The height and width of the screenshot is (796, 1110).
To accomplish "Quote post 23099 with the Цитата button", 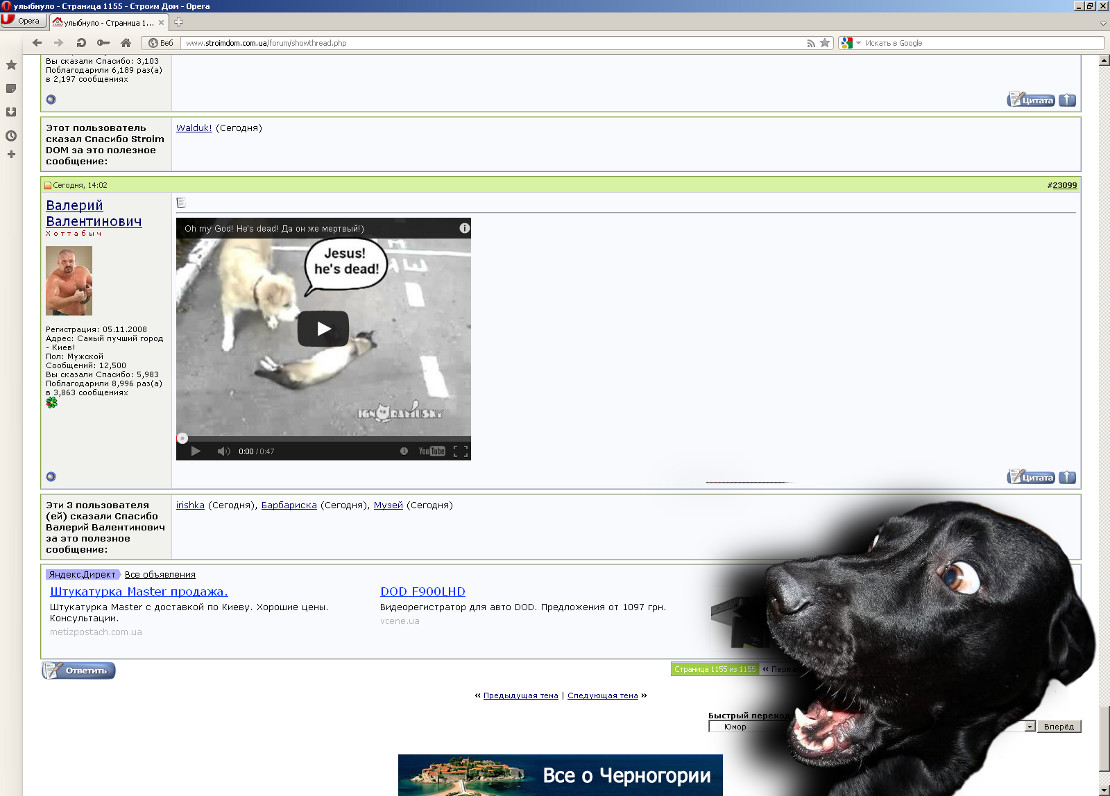I will (x=1031, y=477).
